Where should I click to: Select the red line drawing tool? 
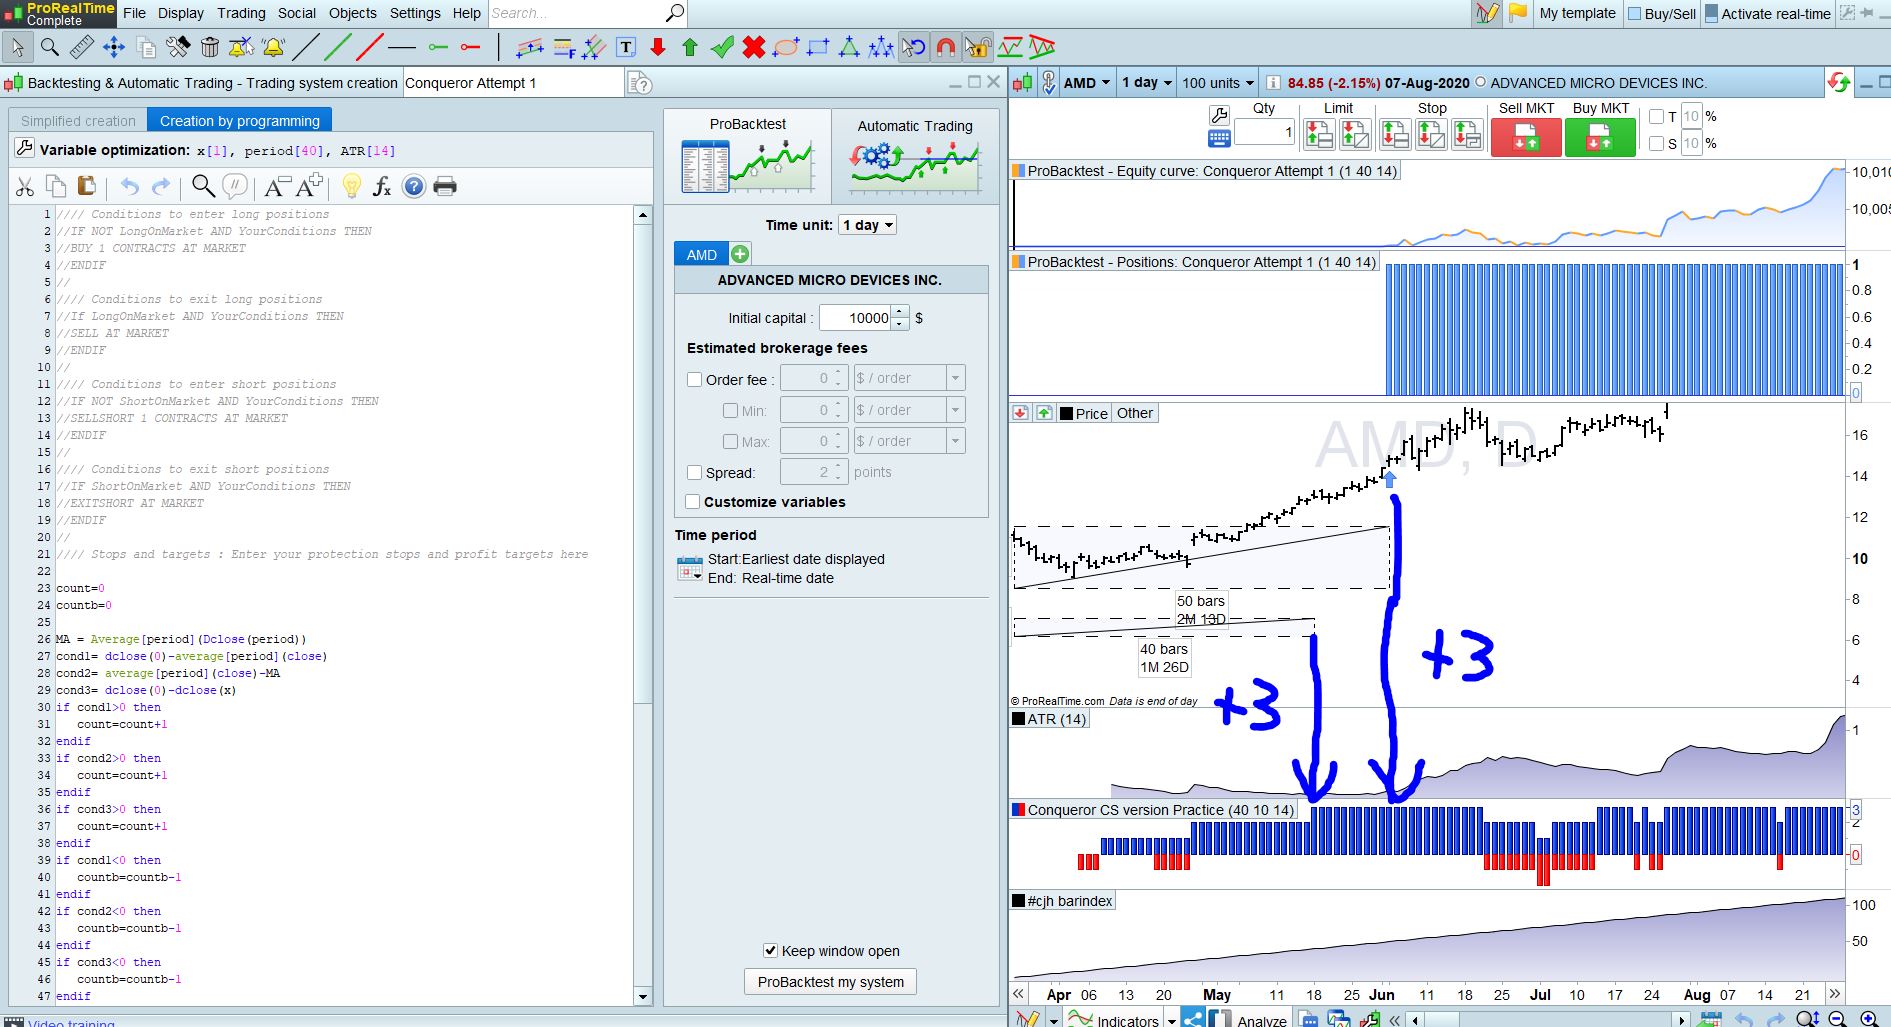(x=370, y=47)
